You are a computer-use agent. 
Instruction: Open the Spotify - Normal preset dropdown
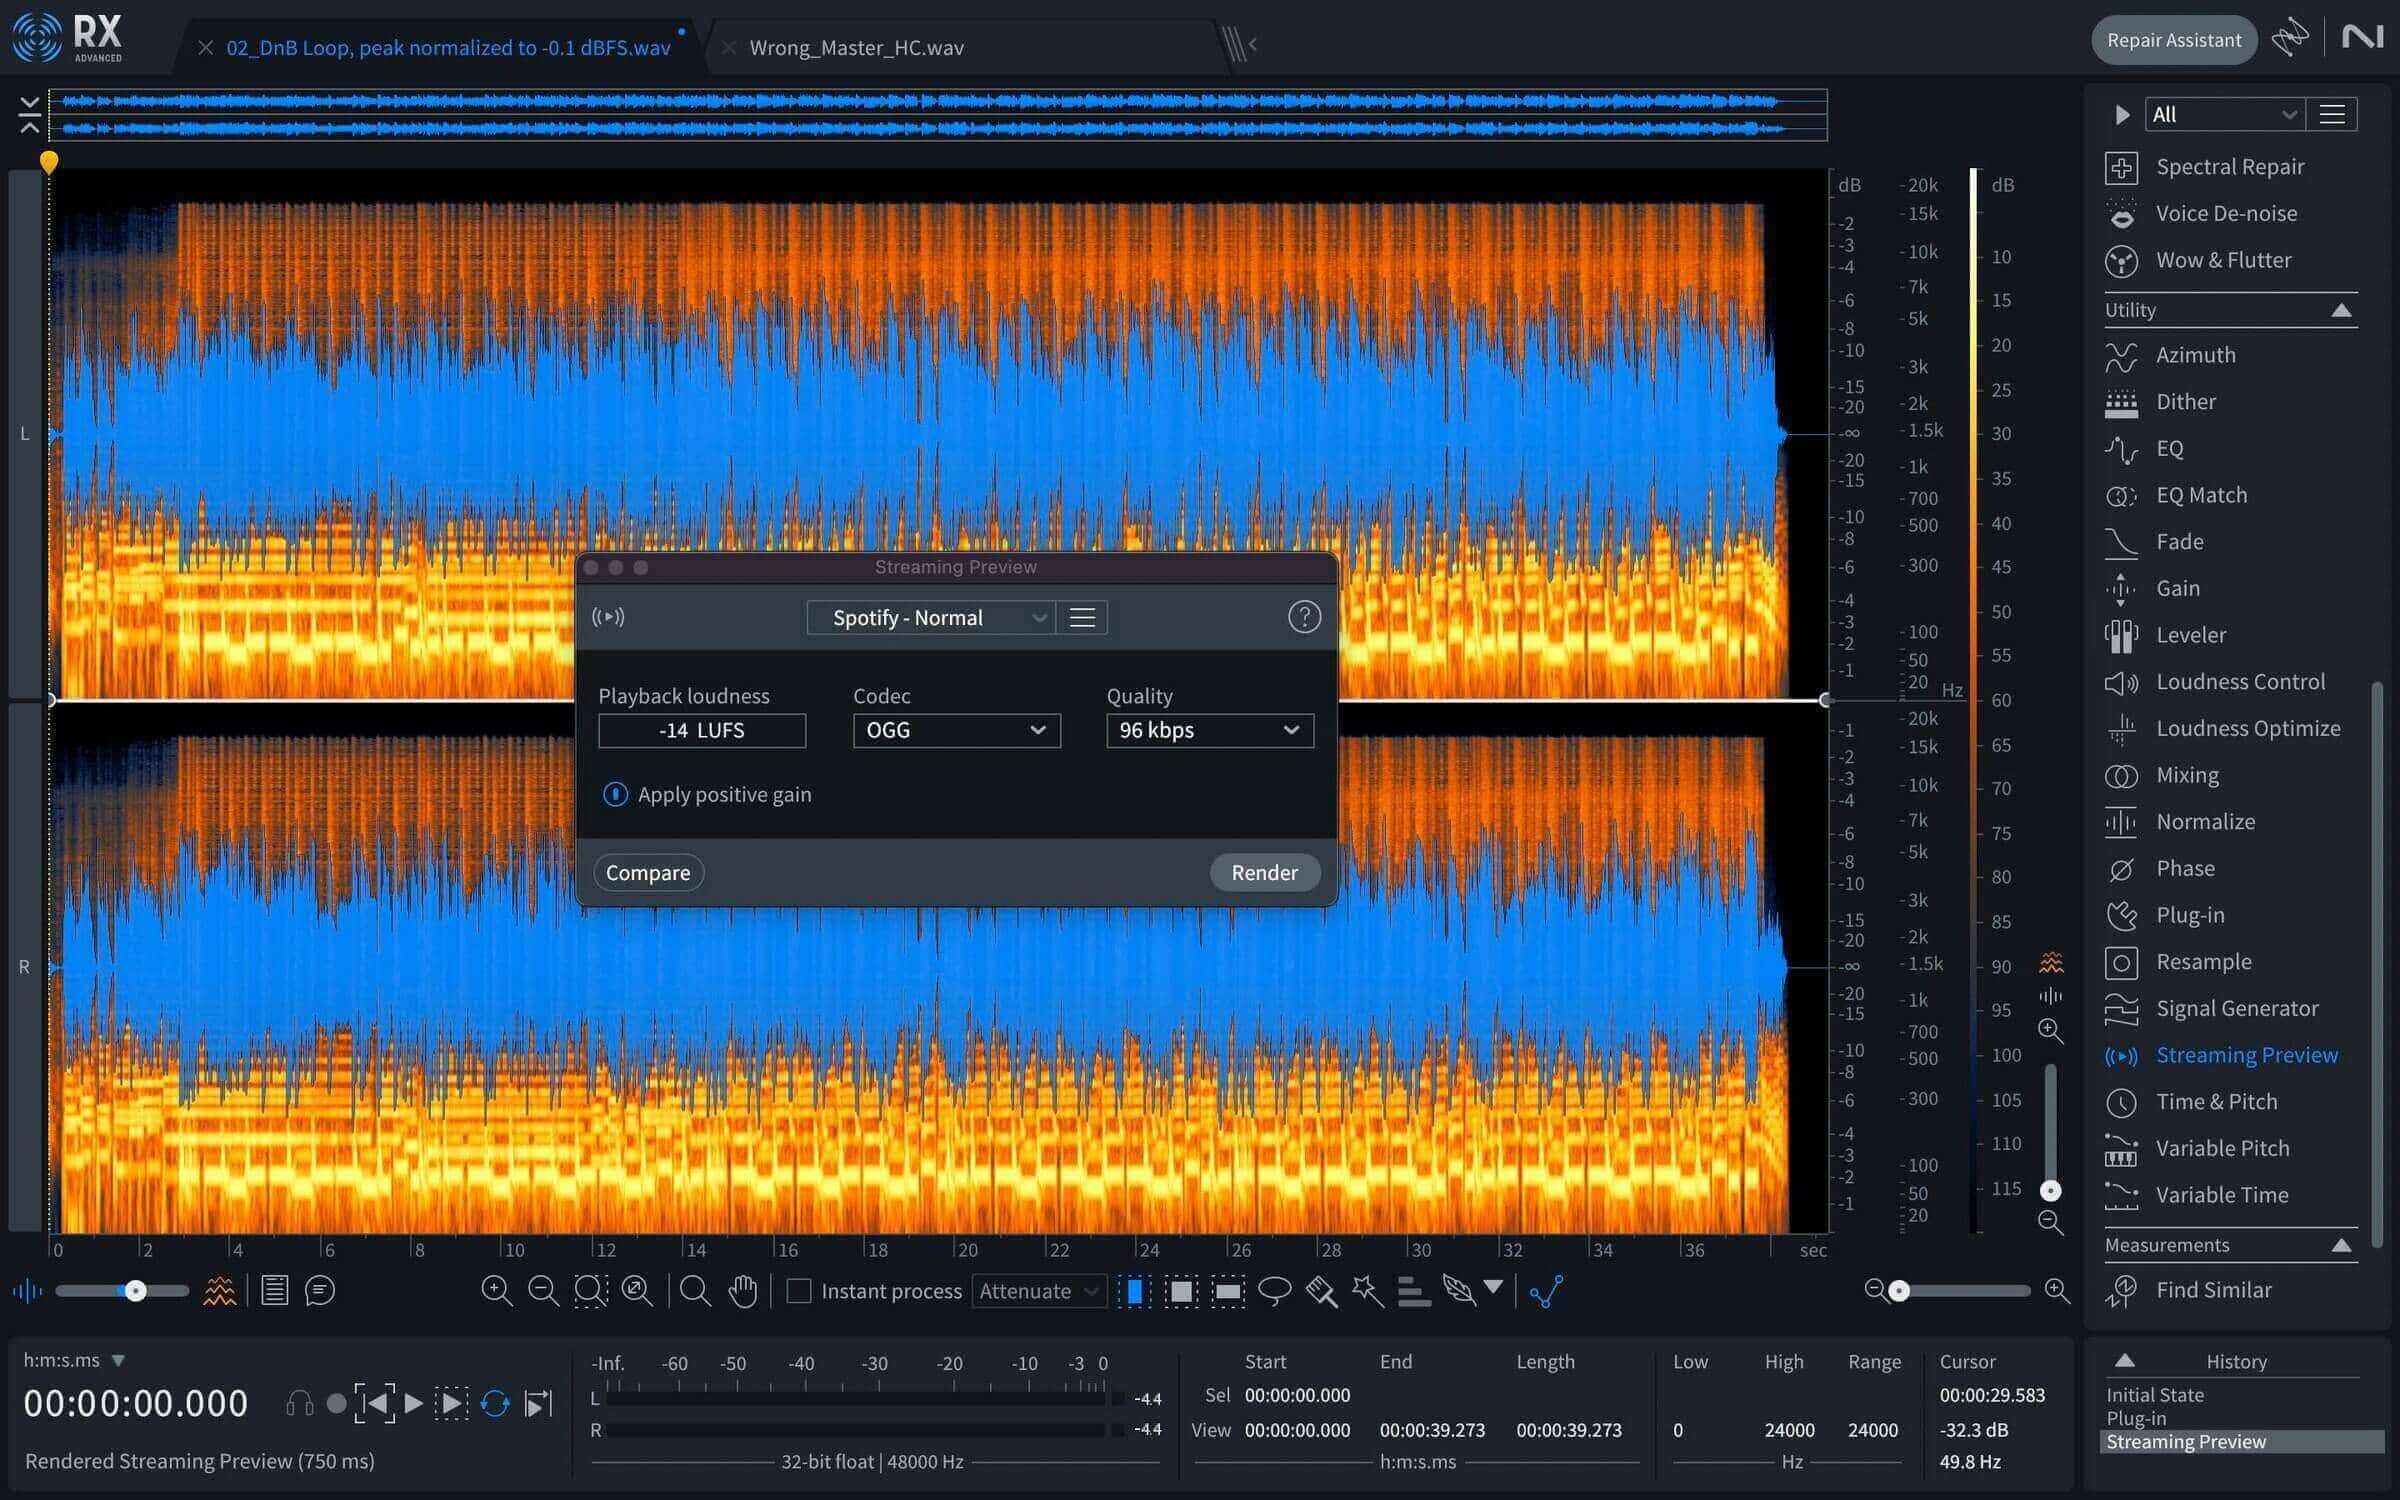point(930,618)
